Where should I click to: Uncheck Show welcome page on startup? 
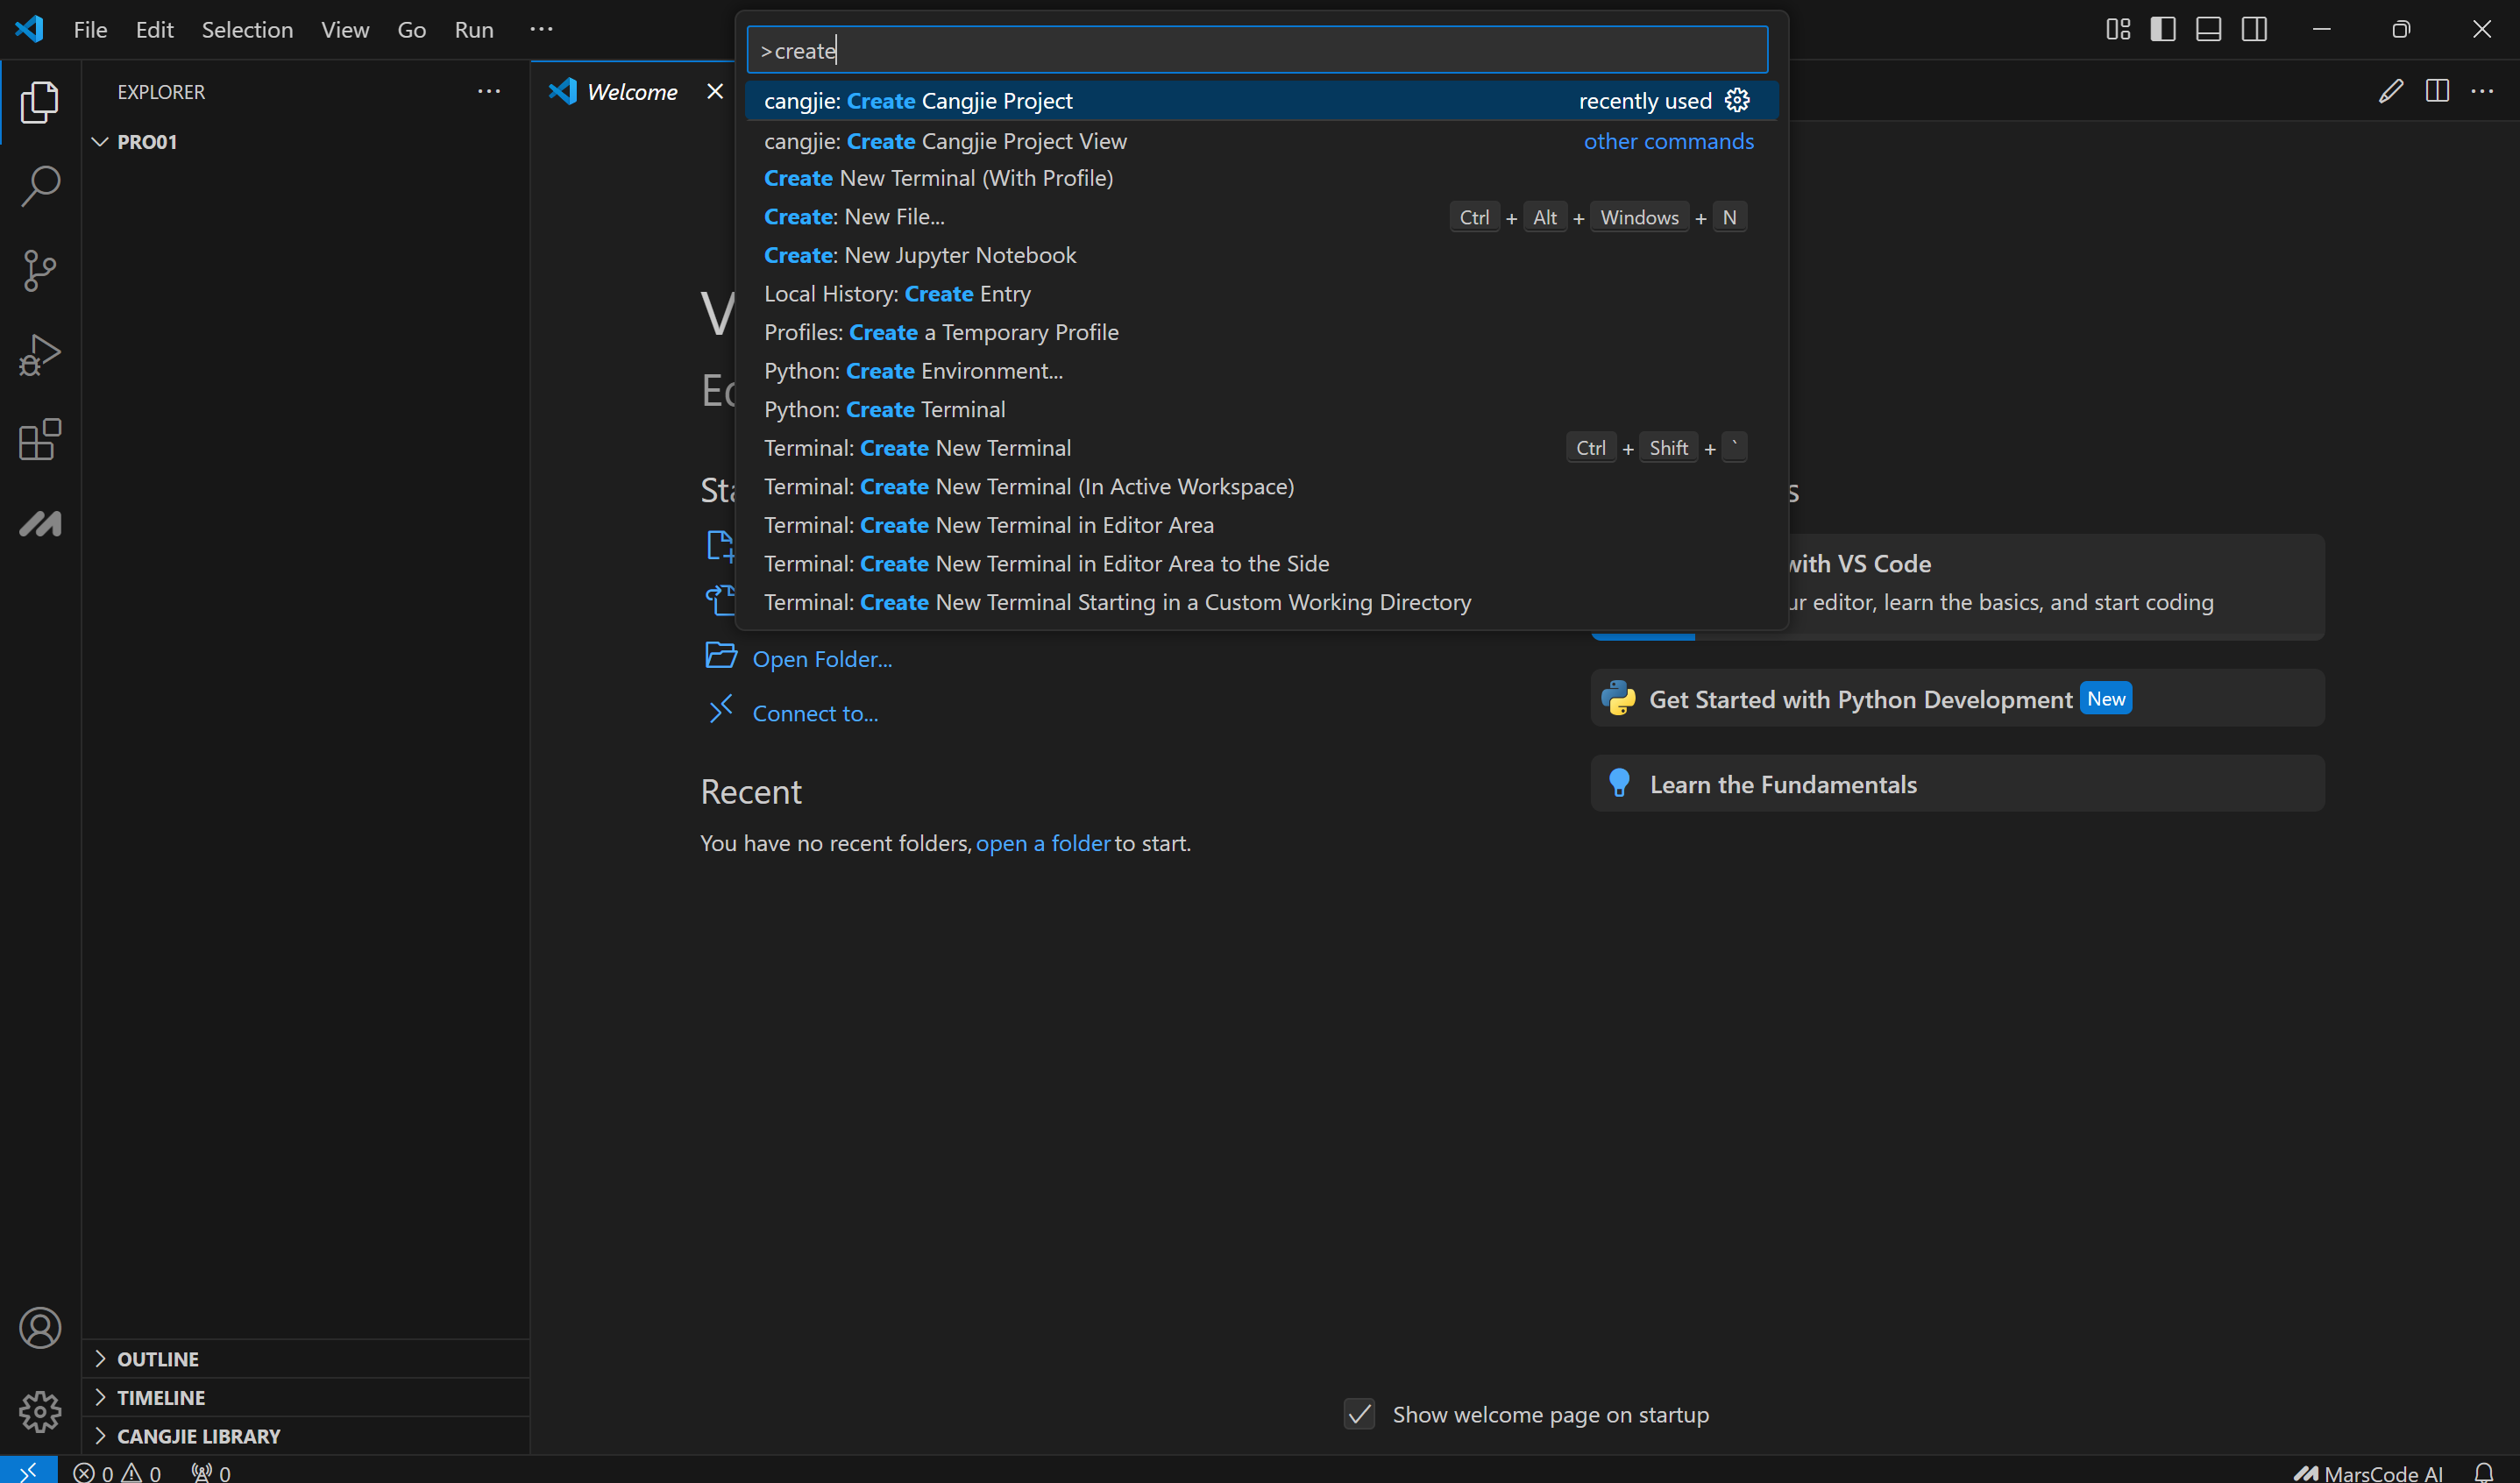pos(1359,1413)
